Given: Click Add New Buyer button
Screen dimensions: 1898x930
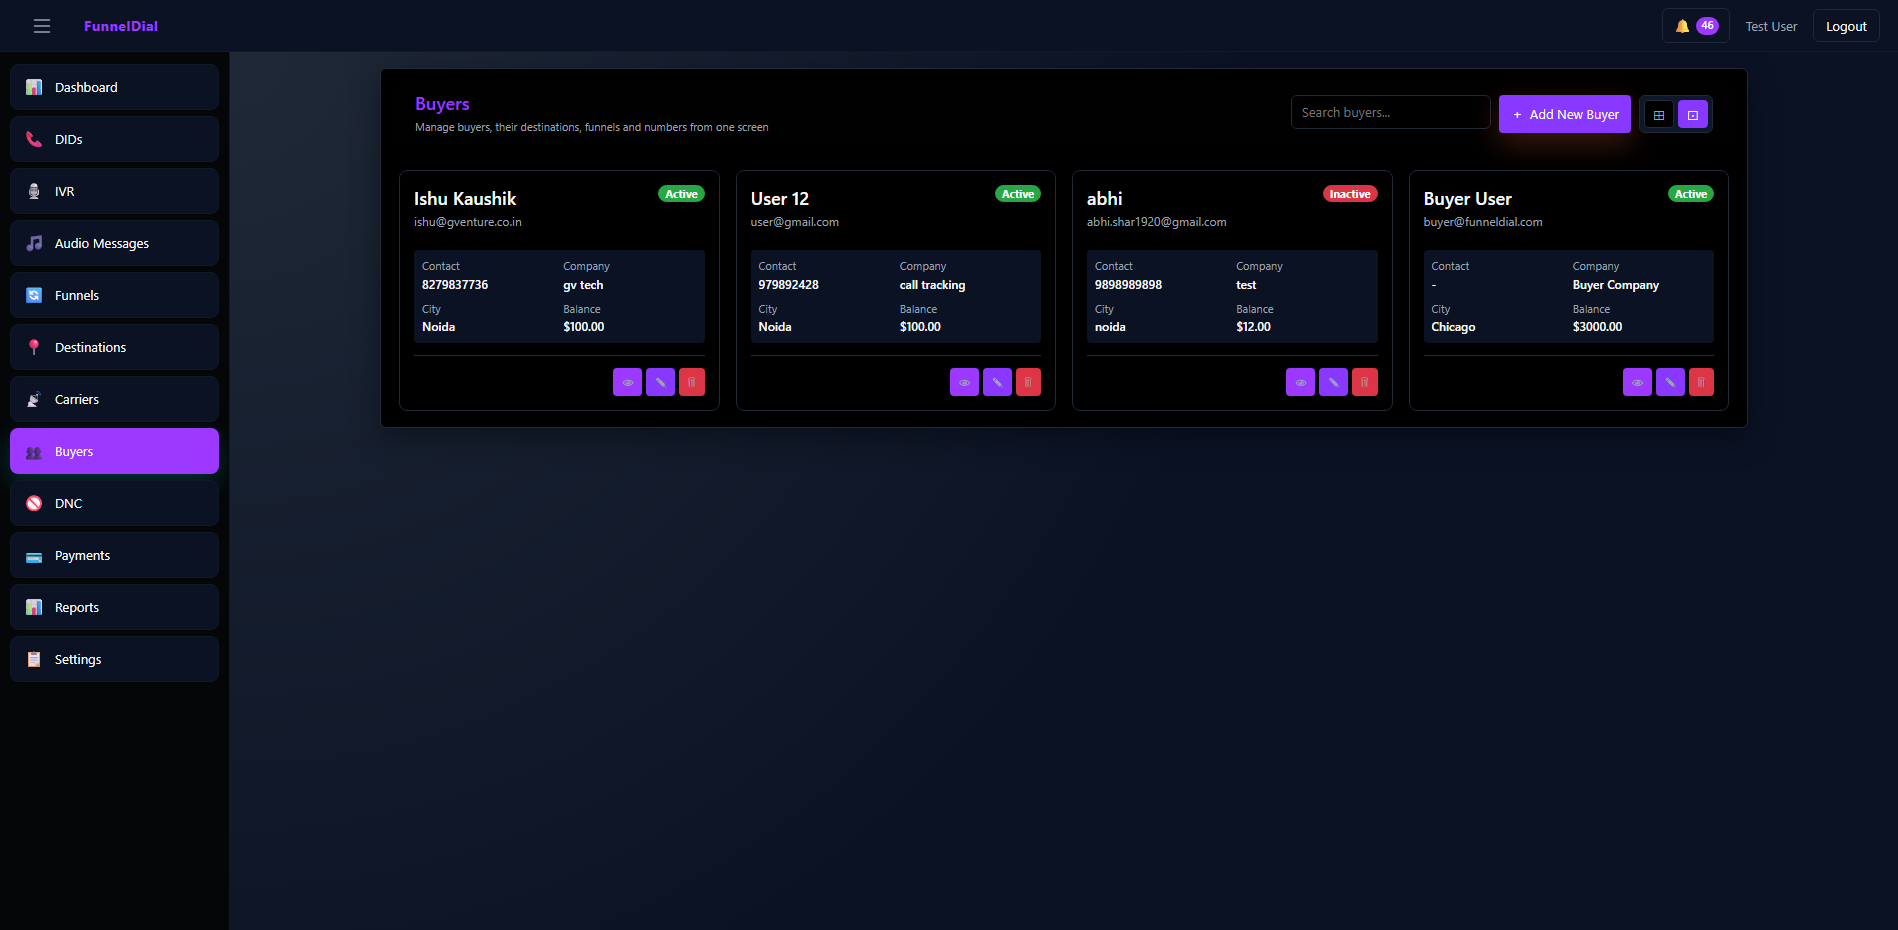Looking at the screenshot, I should click(1564, 114).
